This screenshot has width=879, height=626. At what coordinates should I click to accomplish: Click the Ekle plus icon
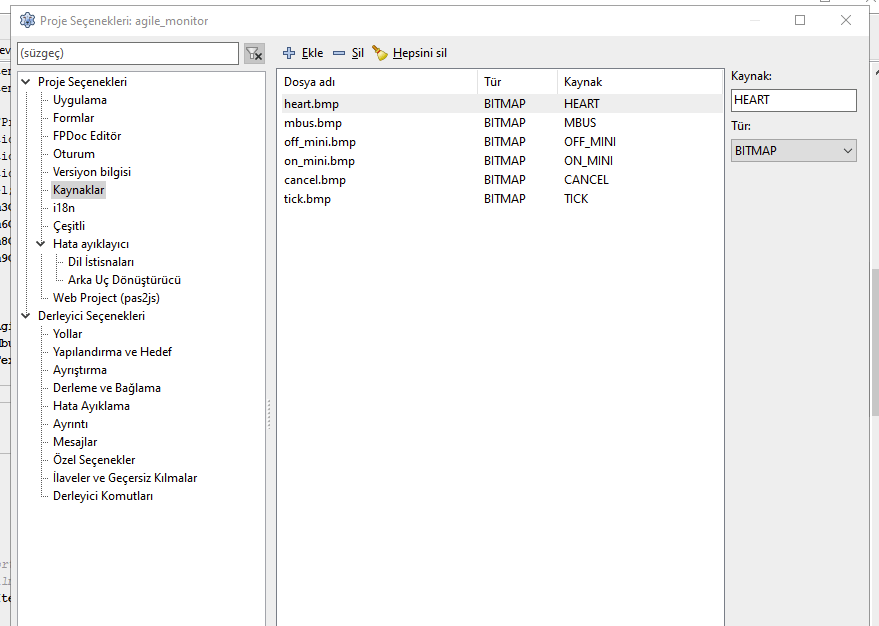click(290, 53)
